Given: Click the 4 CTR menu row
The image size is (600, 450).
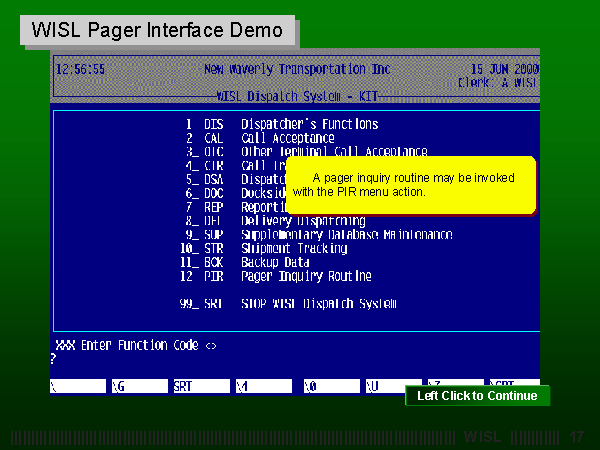Looking at the screenshot, I should click(236, 166).
